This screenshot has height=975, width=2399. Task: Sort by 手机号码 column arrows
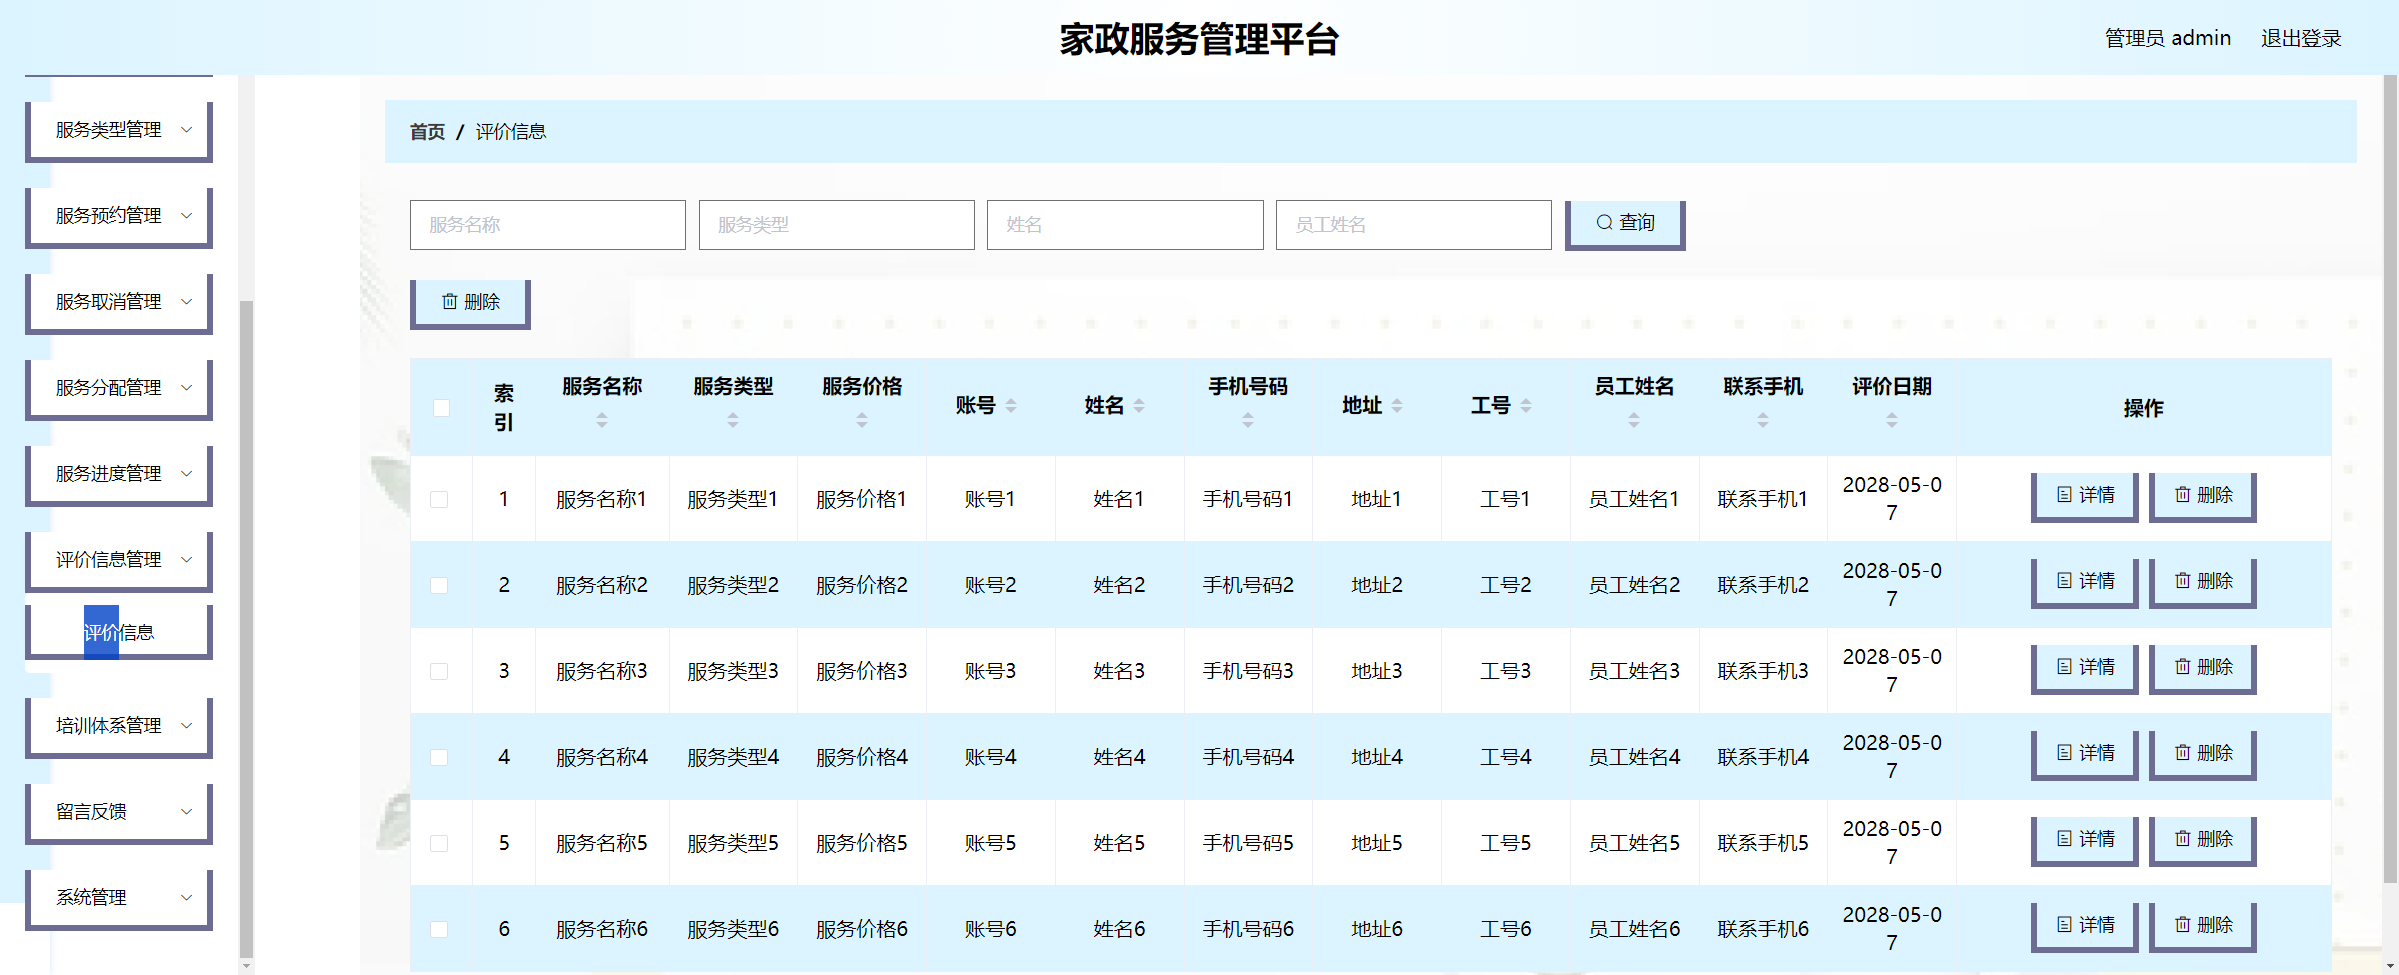(1248, 421)
